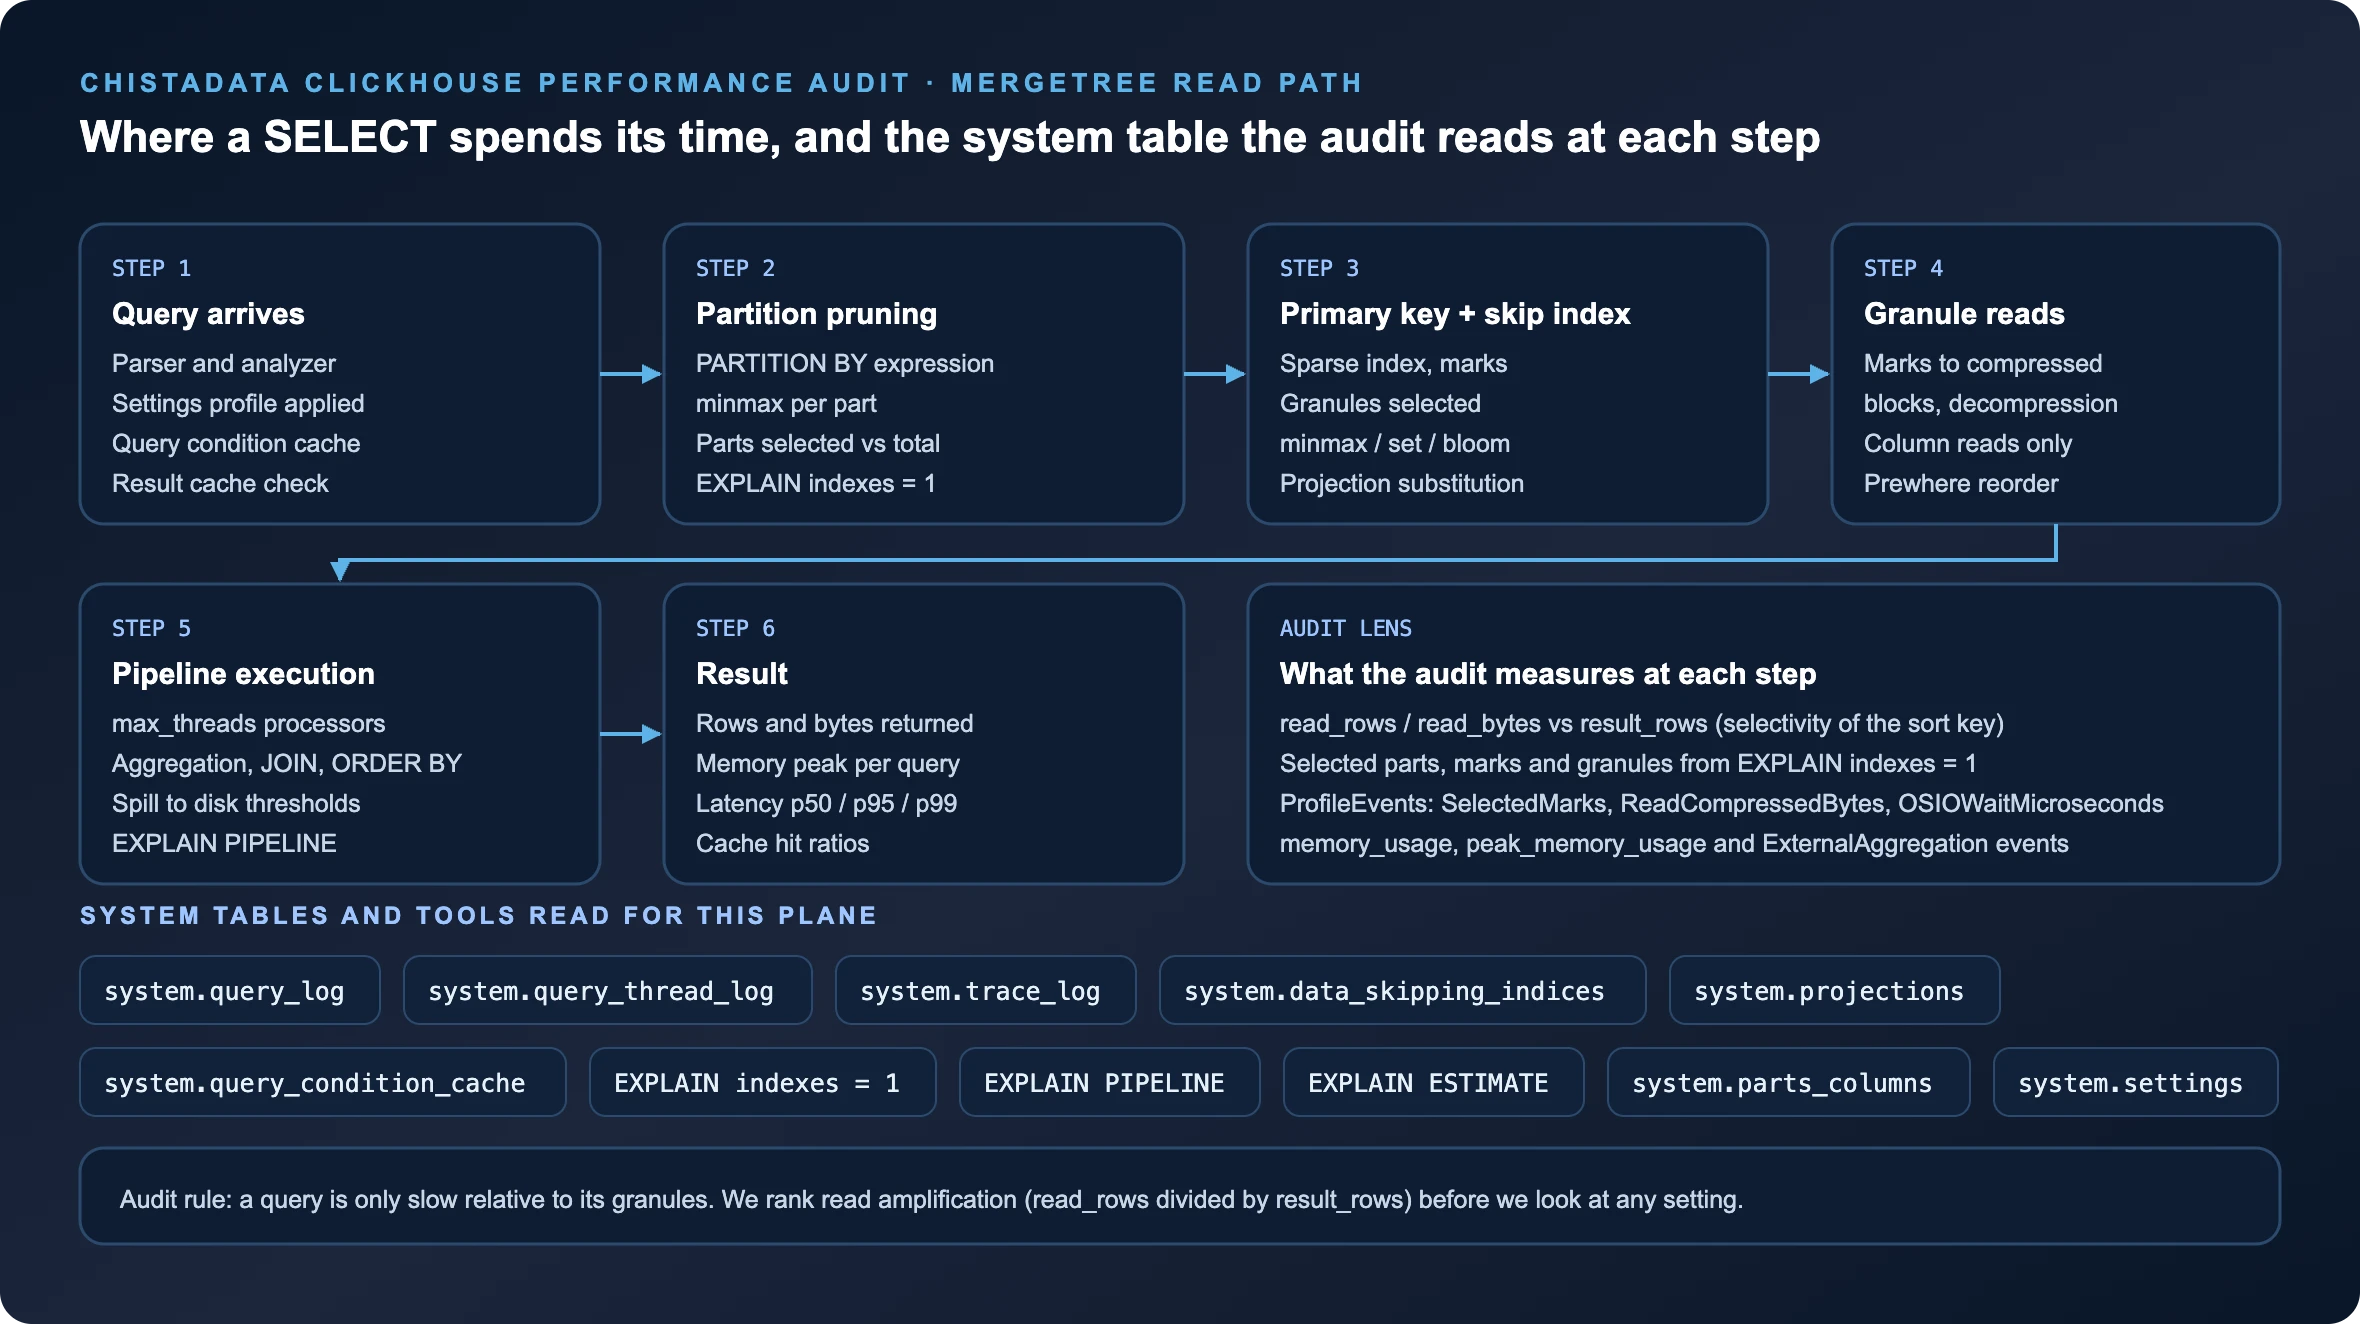The height and width of the screenshot is (1324, 2360).
Task: Select the 'read_rows / read_bytes vs result_rows' line
Action: pyautogui.click(x=1642, y=723)
